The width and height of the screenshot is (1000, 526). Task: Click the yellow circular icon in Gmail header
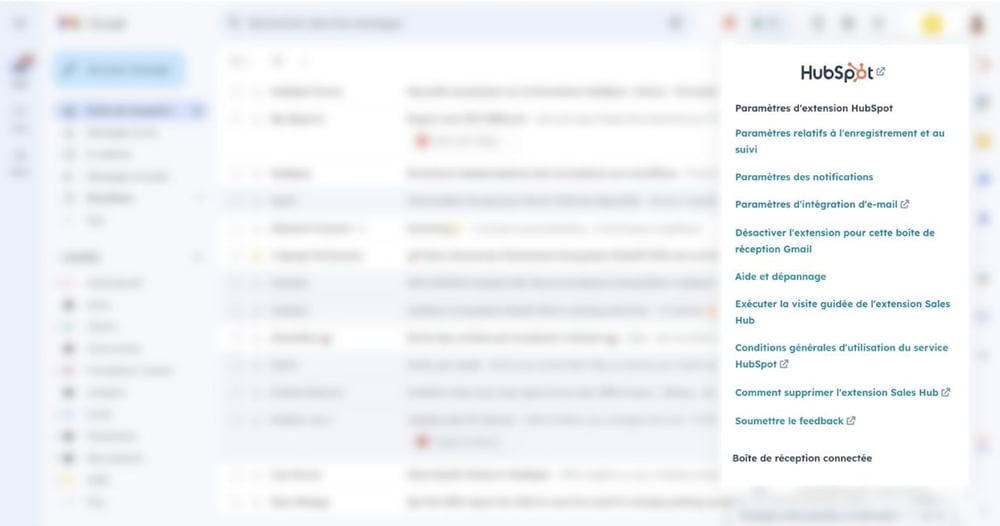tap(932, 24)
